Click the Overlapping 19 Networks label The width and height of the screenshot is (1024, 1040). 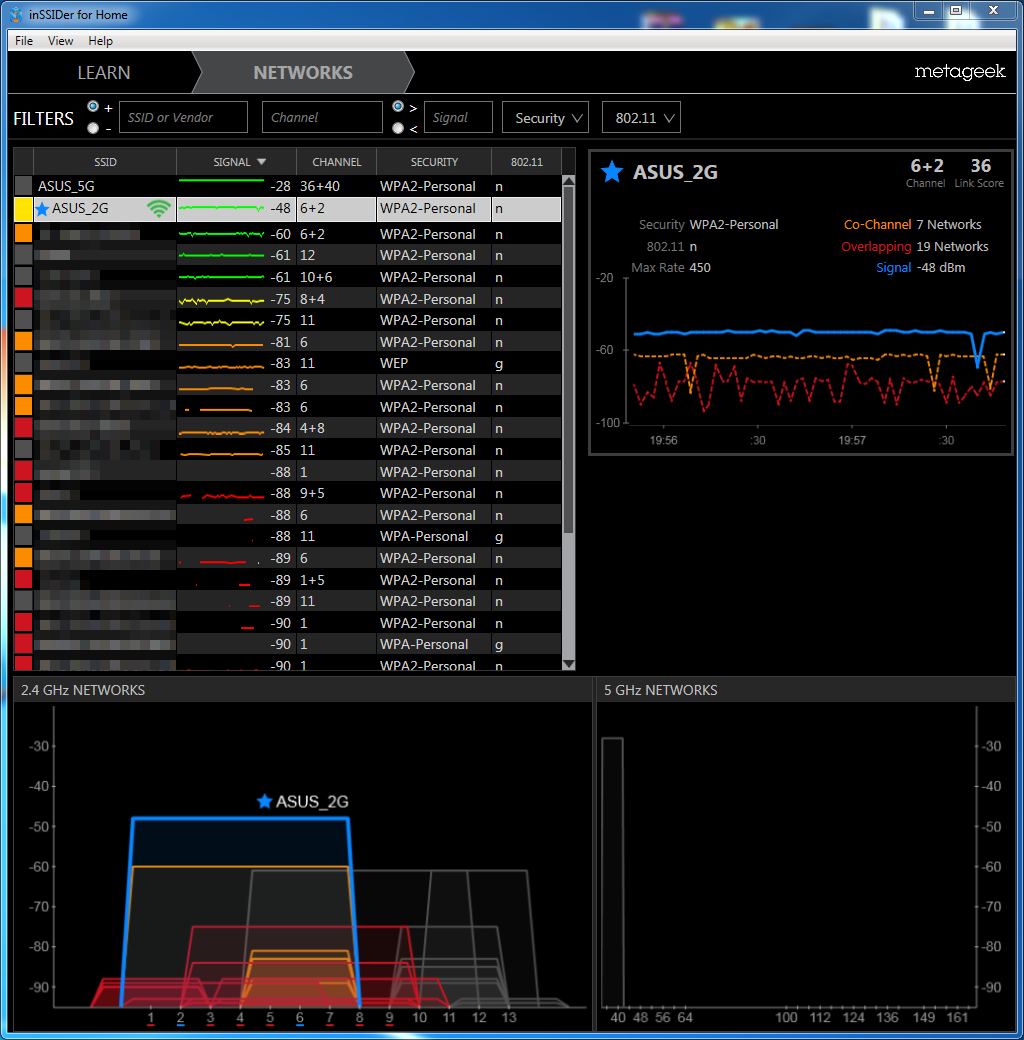[x=915, y=247]
